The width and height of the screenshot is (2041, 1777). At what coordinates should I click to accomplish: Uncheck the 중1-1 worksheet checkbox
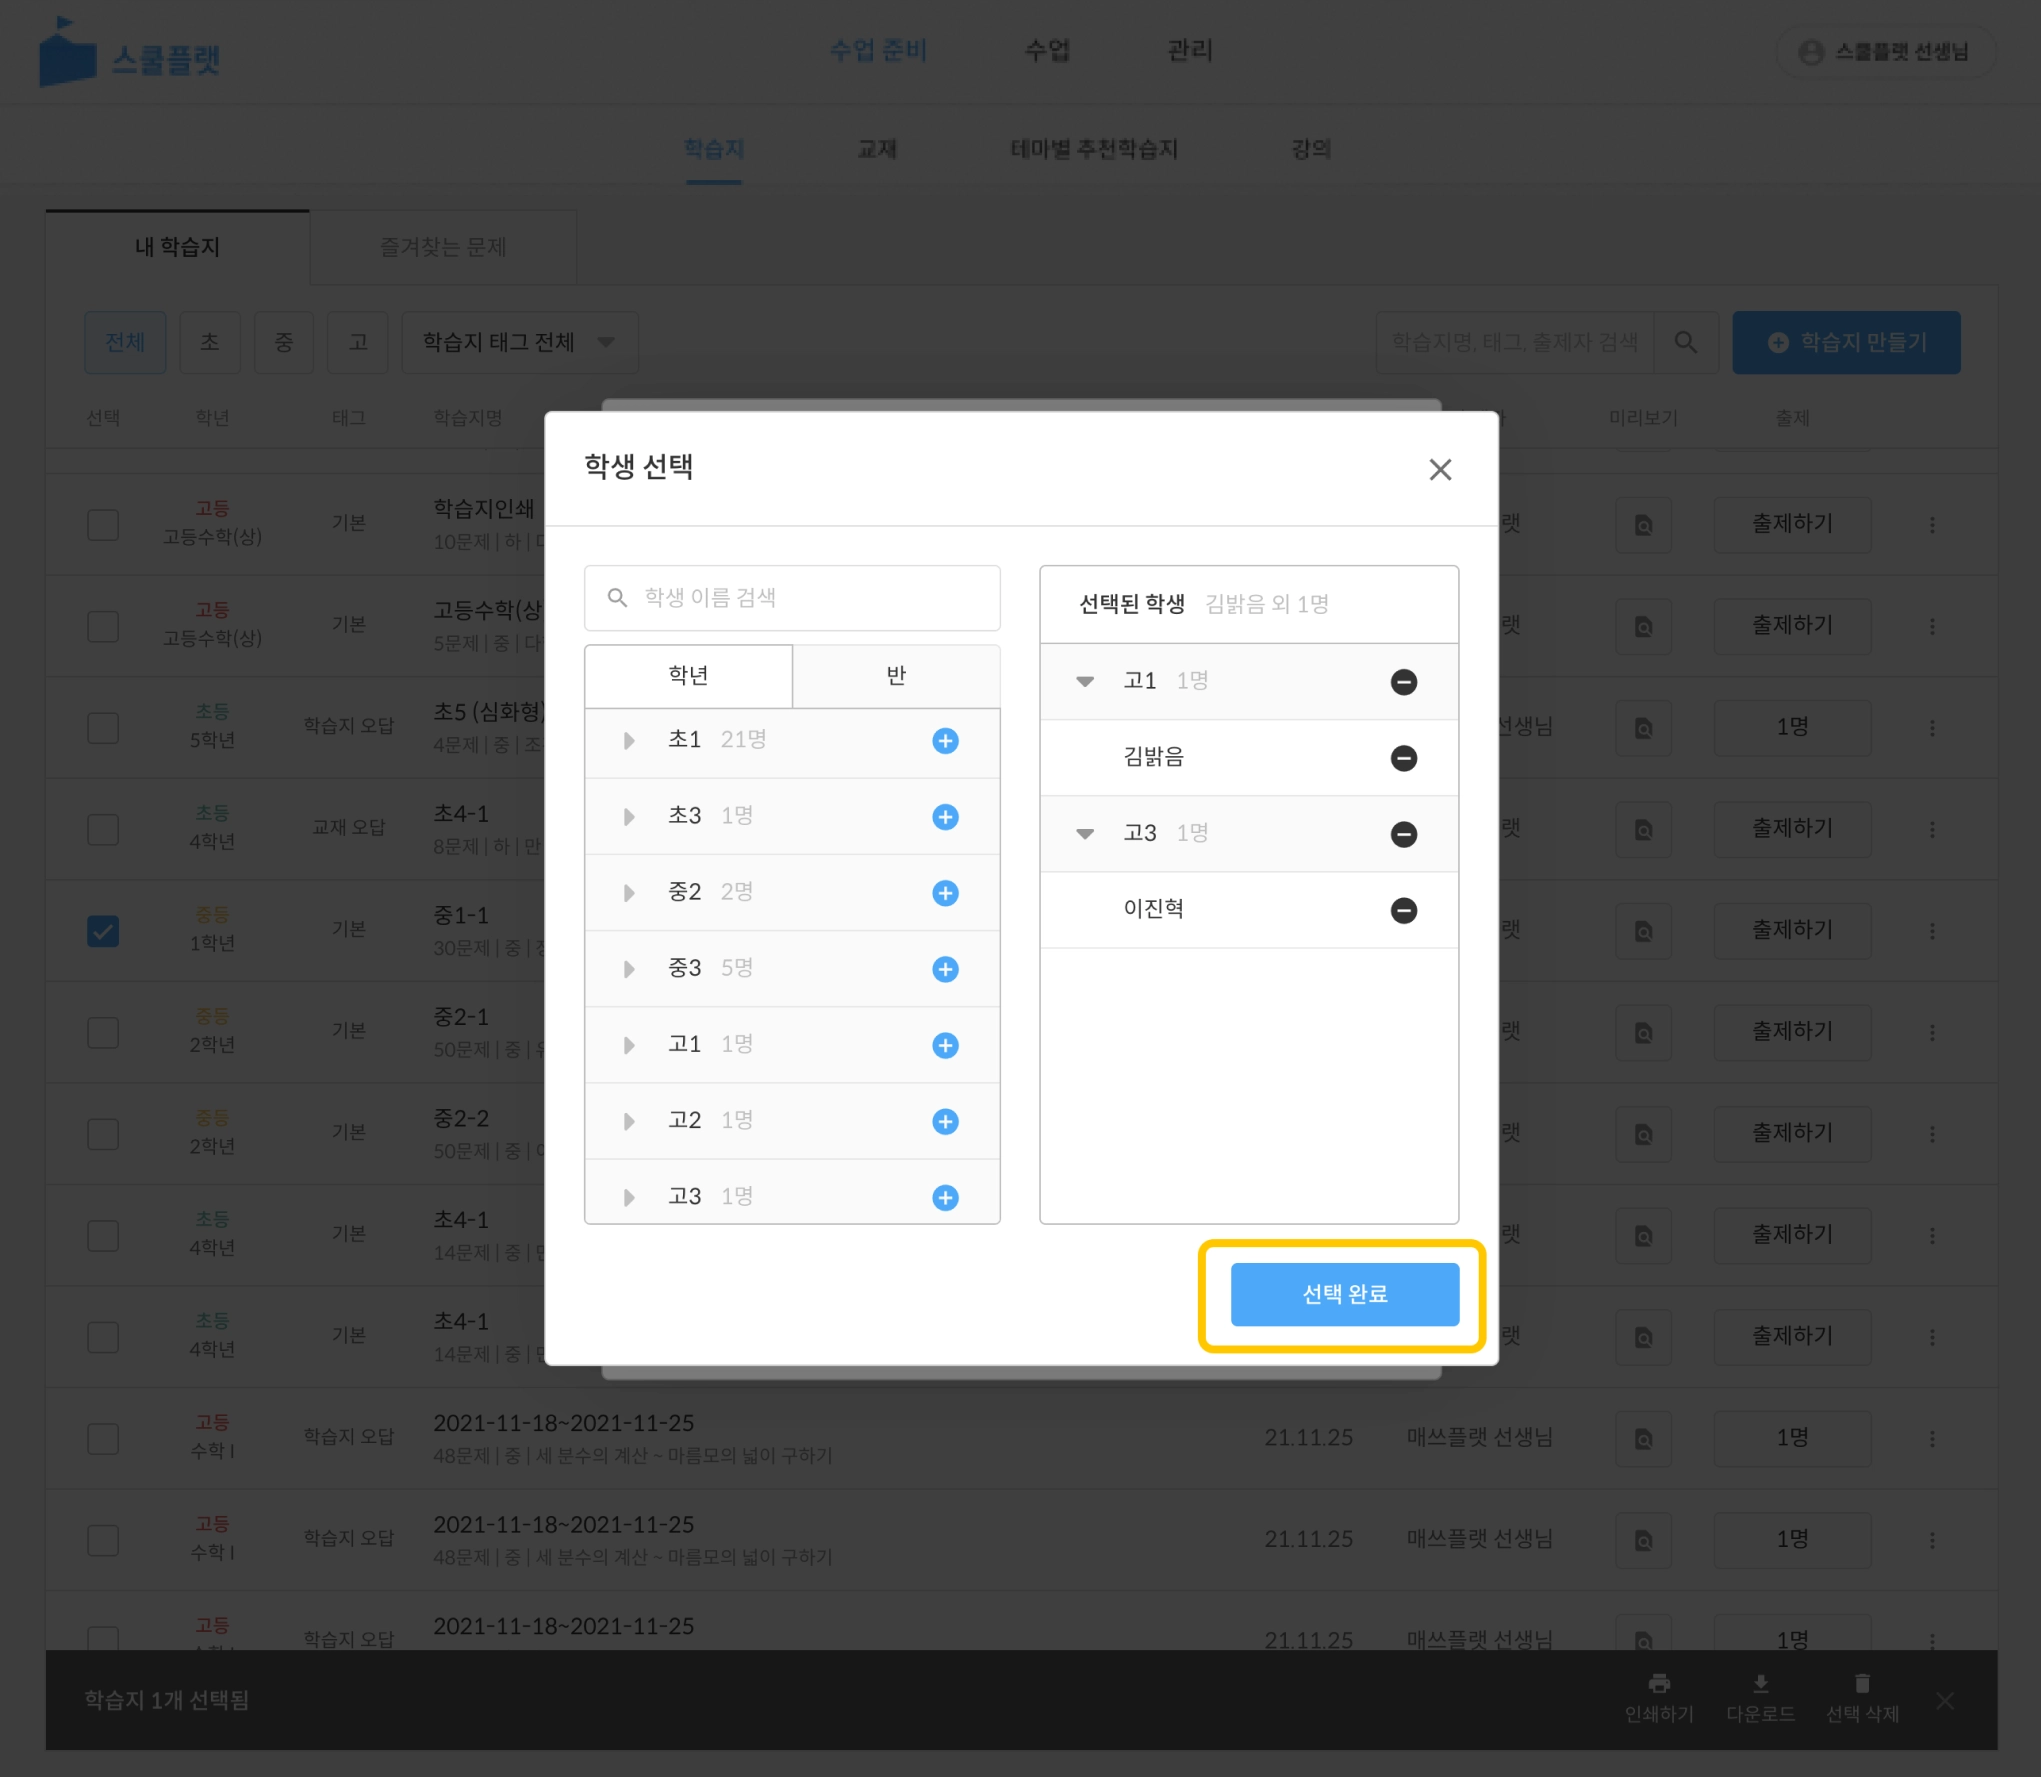pos(103,931)
